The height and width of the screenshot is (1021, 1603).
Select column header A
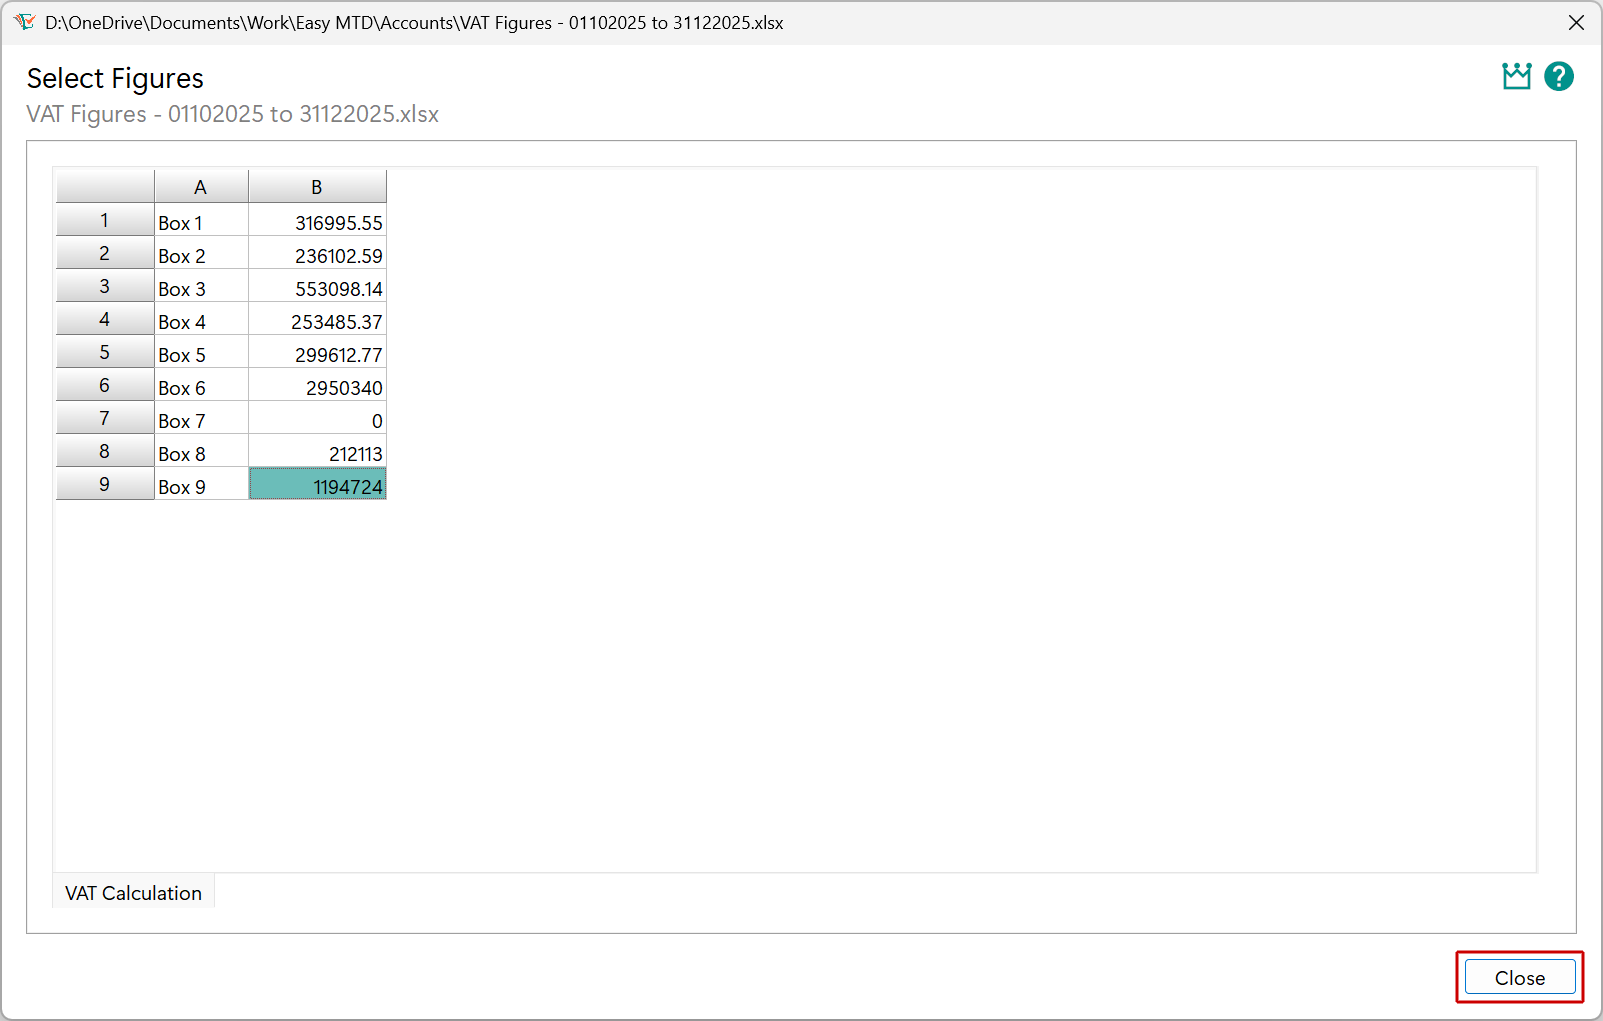pyautogui.click(x=200, y=186)
